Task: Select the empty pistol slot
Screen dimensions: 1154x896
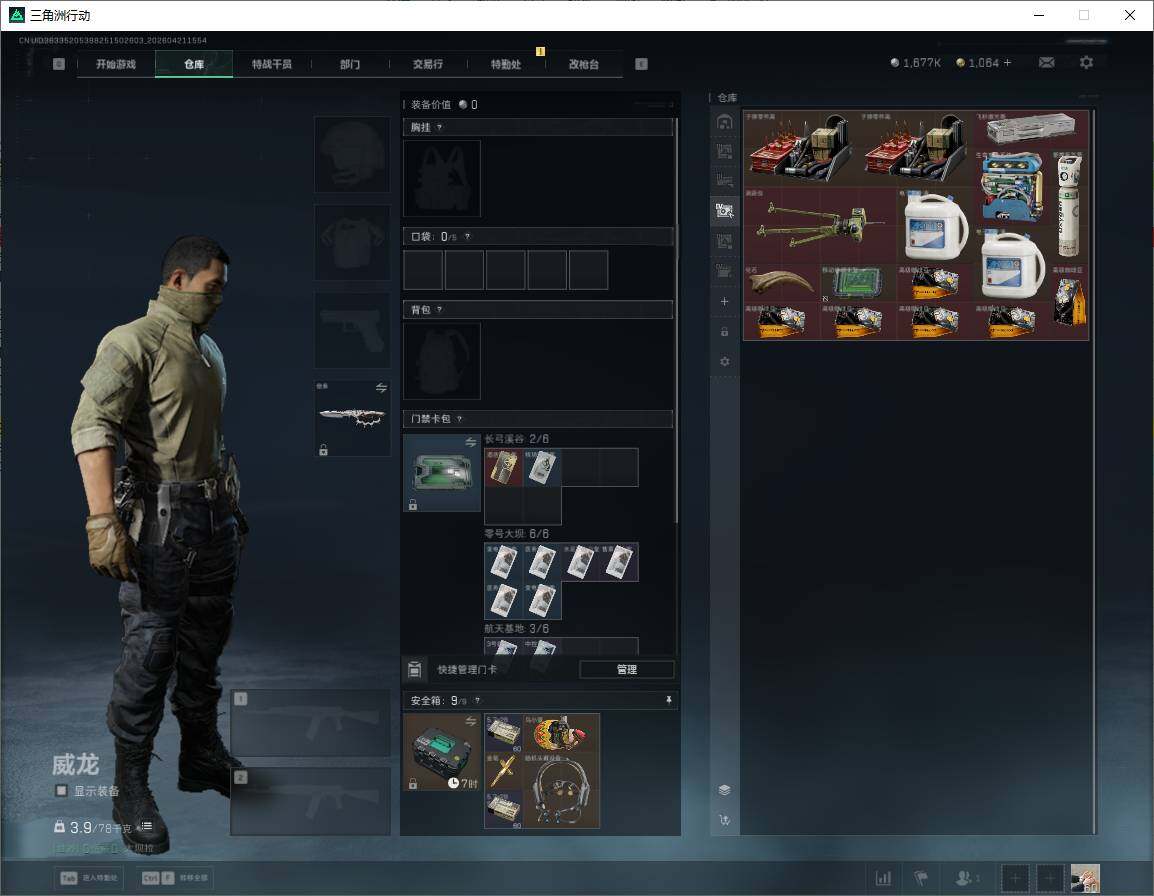Action: (353, 331)
